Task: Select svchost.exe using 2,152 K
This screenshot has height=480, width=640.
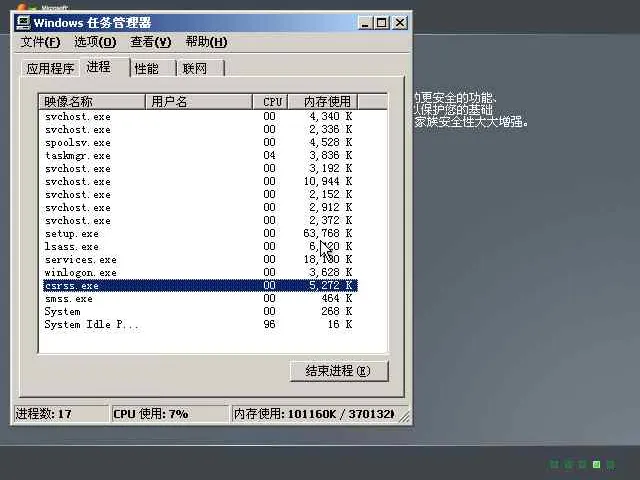Action: point(200,194)
